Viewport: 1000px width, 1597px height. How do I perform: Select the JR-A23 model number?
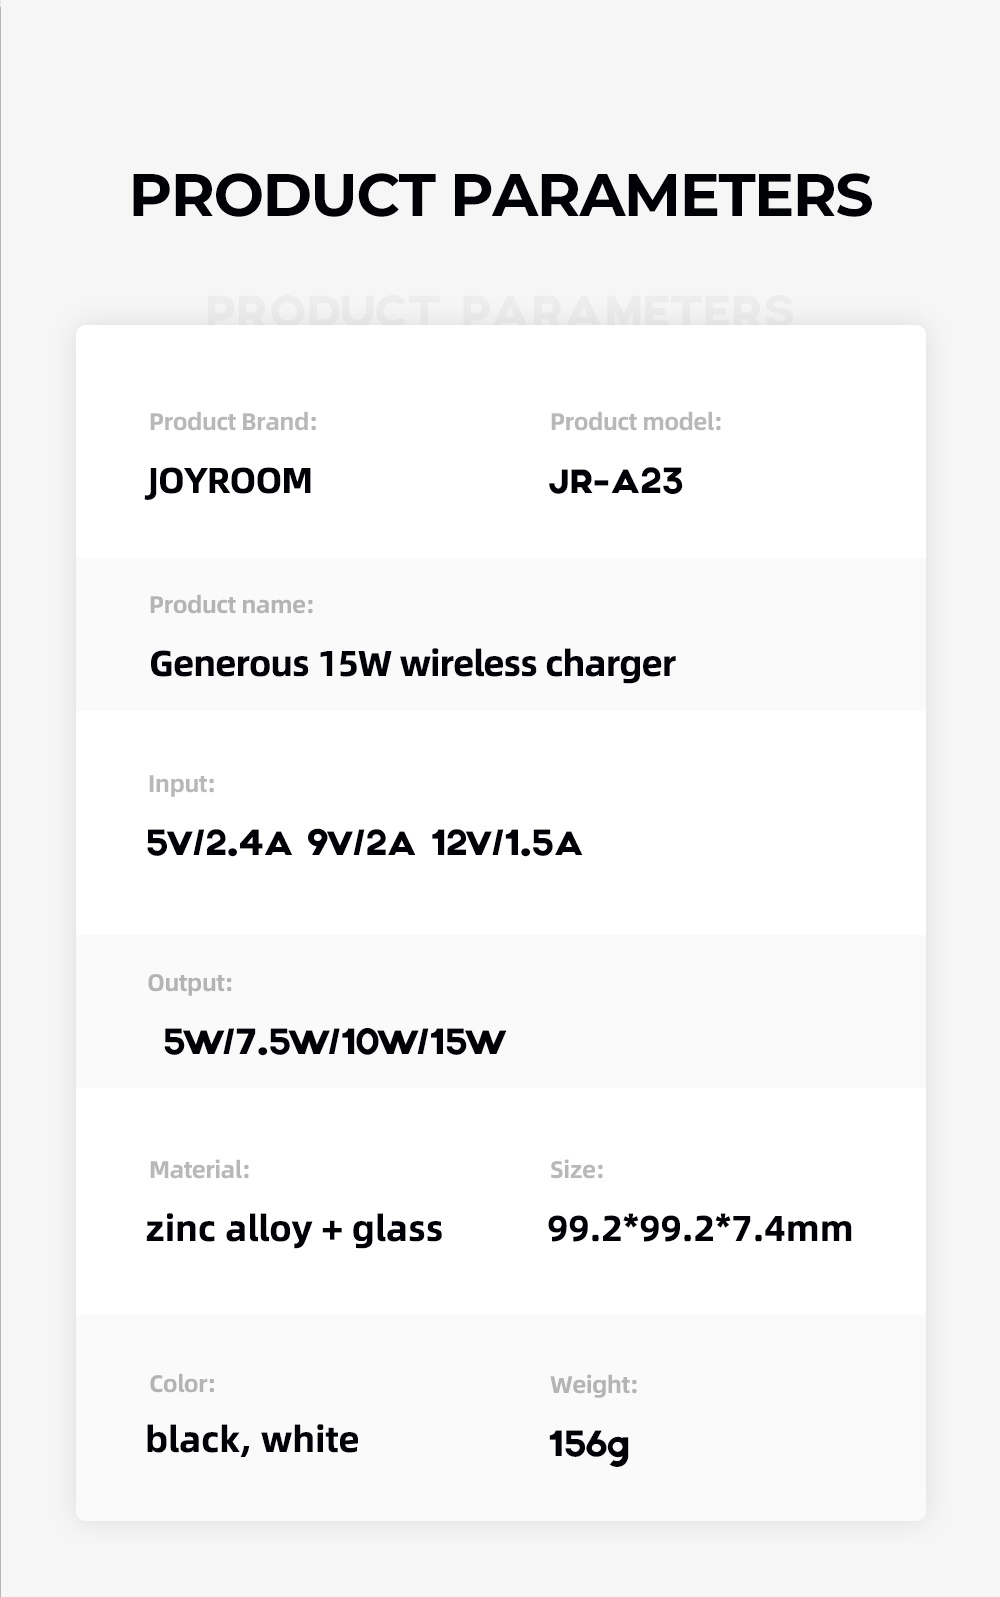(616, 482)
